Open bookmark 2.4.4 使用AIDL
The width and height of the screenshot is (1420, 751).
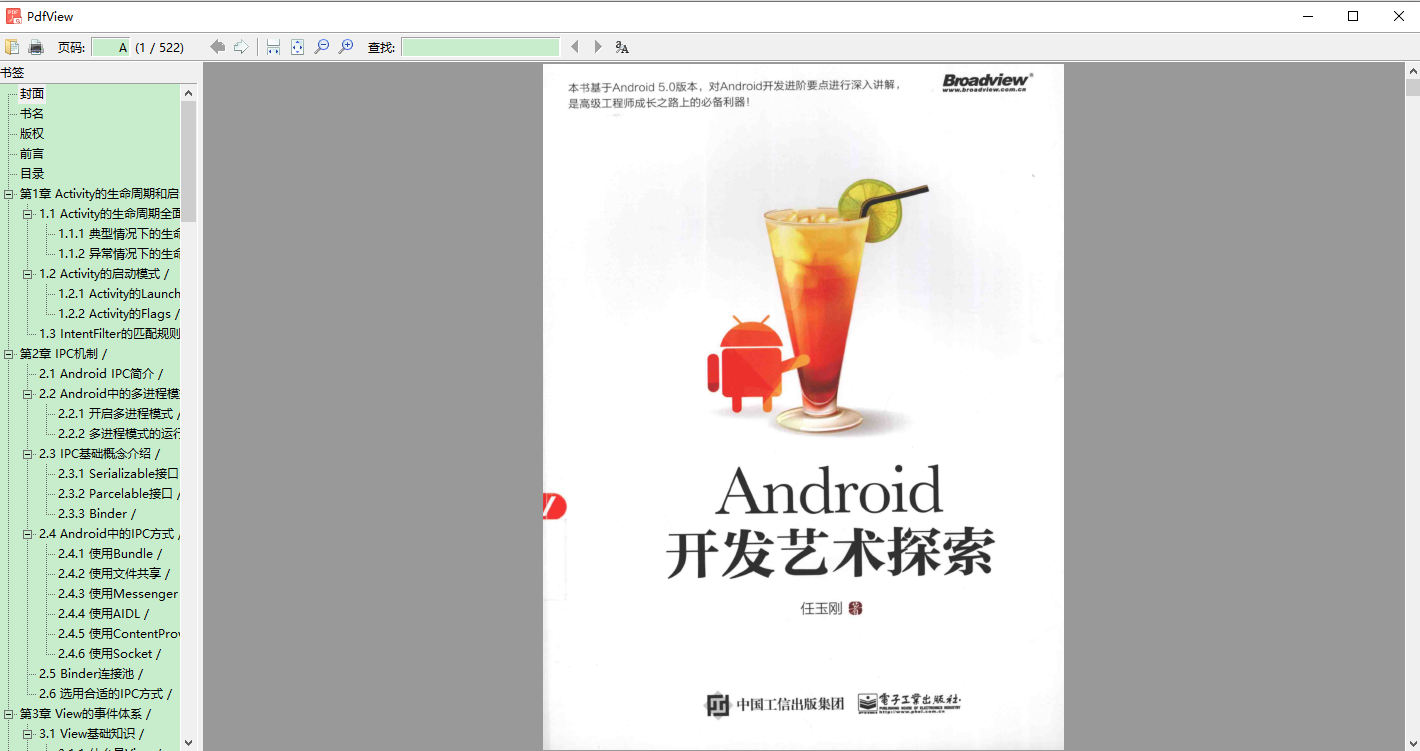click(x=103, y=614)
